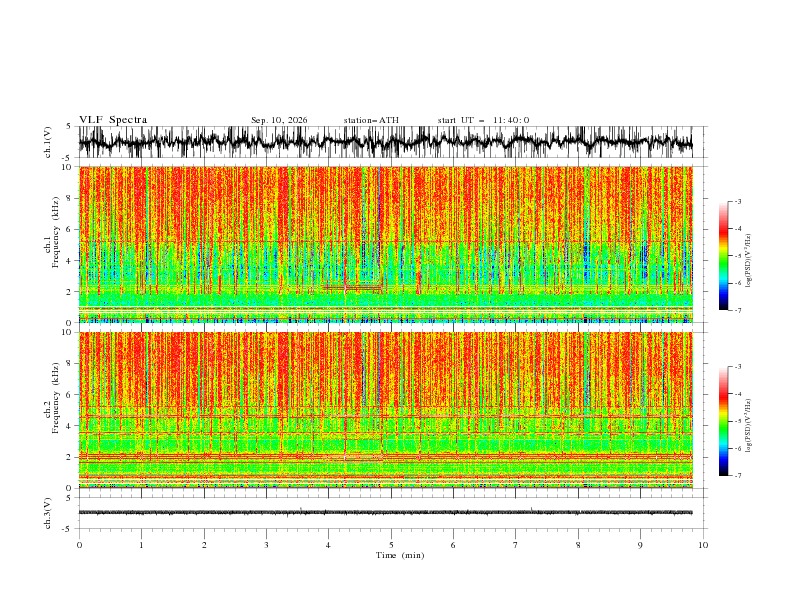Select the 9 minute tick on time axis
Screen dimensions: 792x612
[x=640, y=545]
